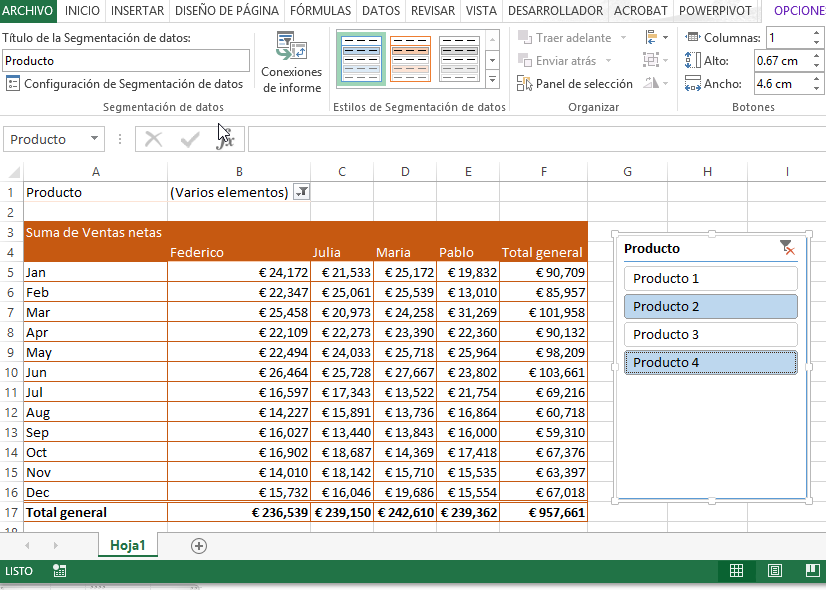Open the filter on Varios elementos in B1
The width and height of the screenshot is (826, 590).
(x=301, y=191)
